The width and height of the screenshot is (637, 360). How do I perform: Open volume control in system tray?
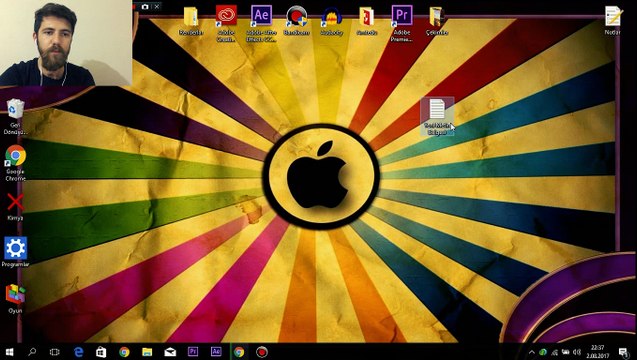(x=577, y=352)
